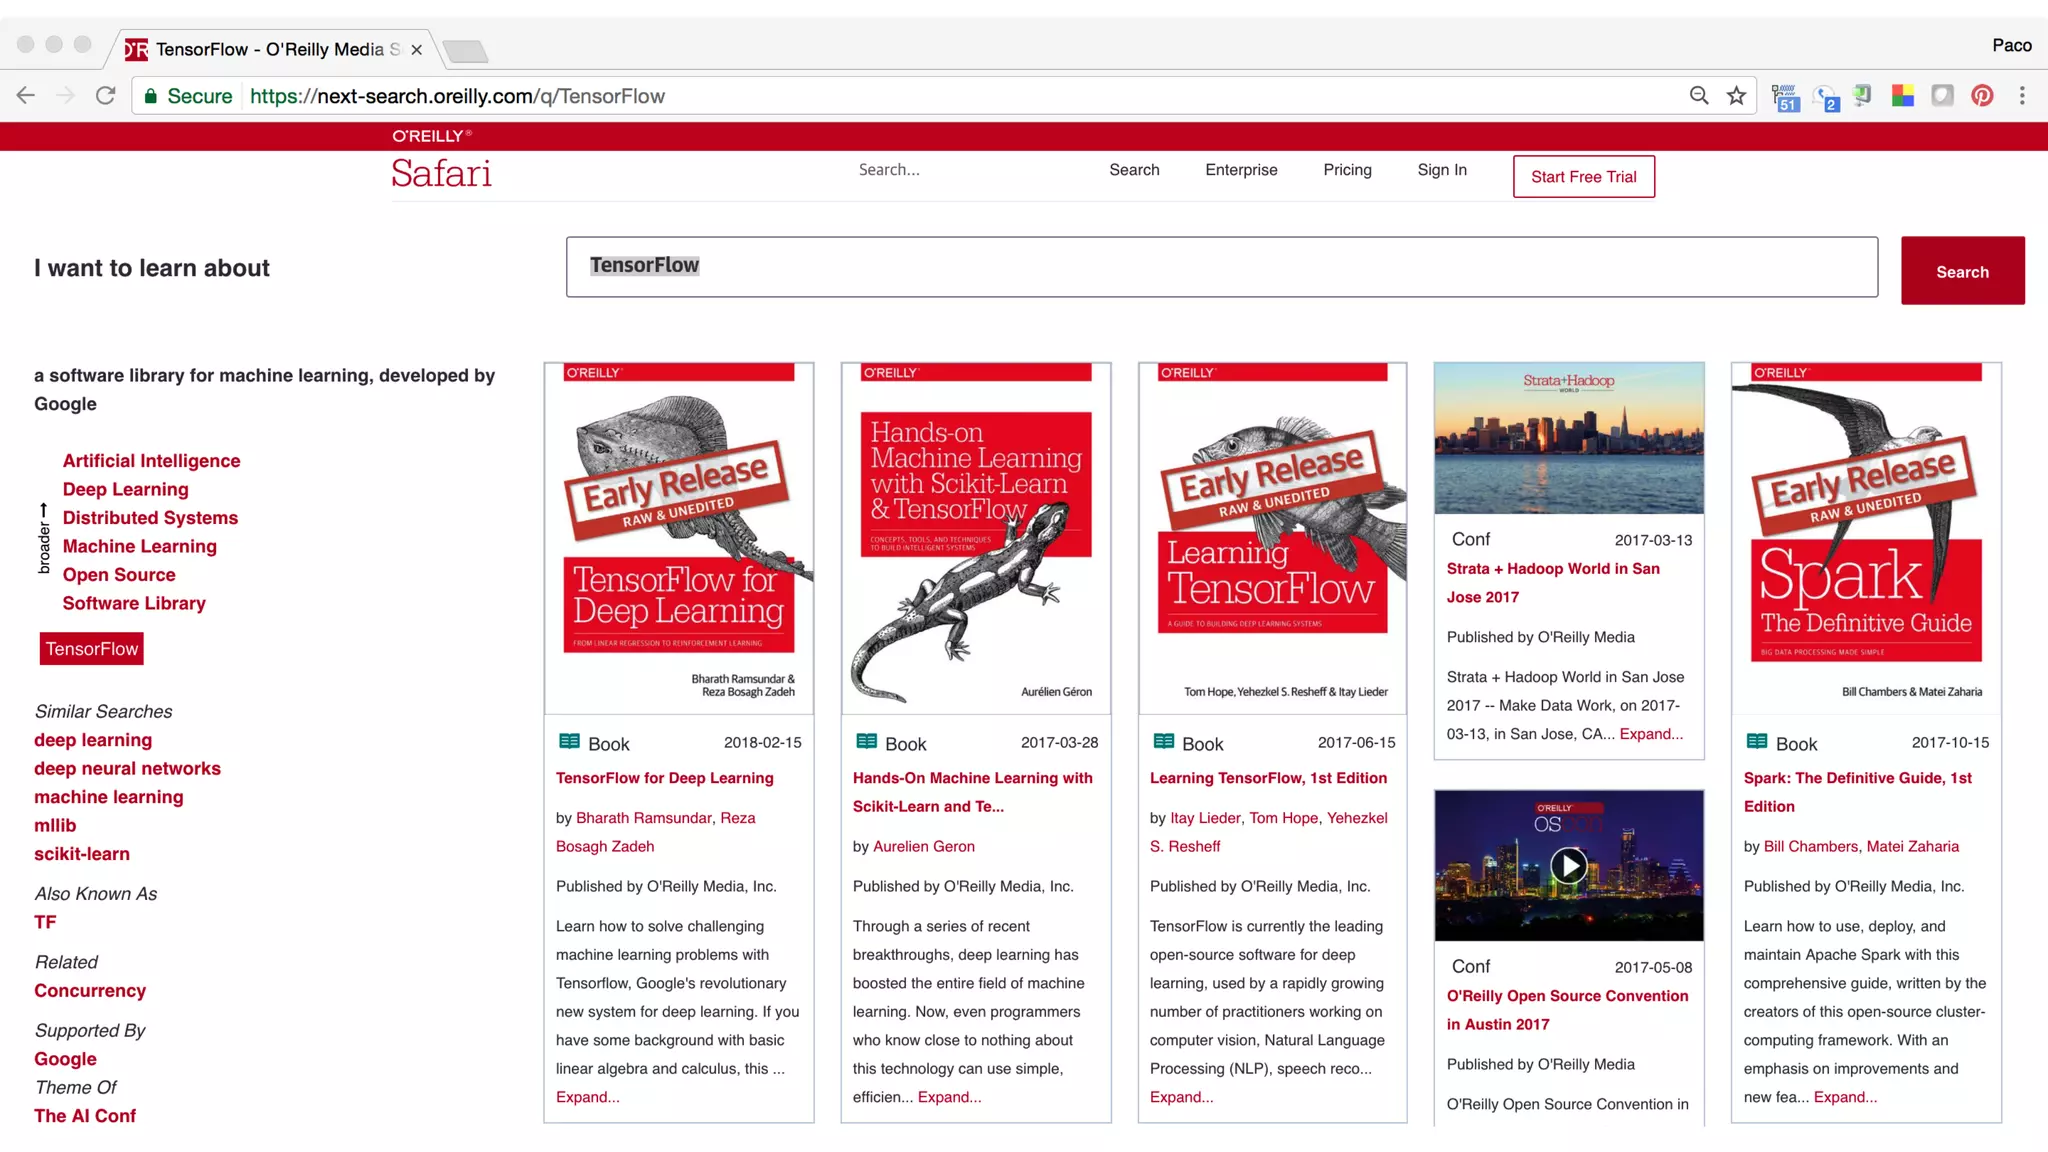The width and height of the screenshot is (2048, 1152).
Task: Click the bookmark star icon in address bar
Action: point(1736,96)
